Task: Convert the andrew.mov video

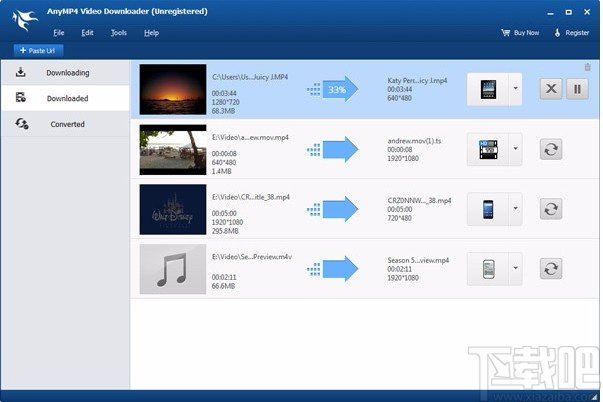Action: [x=551, y=149]
